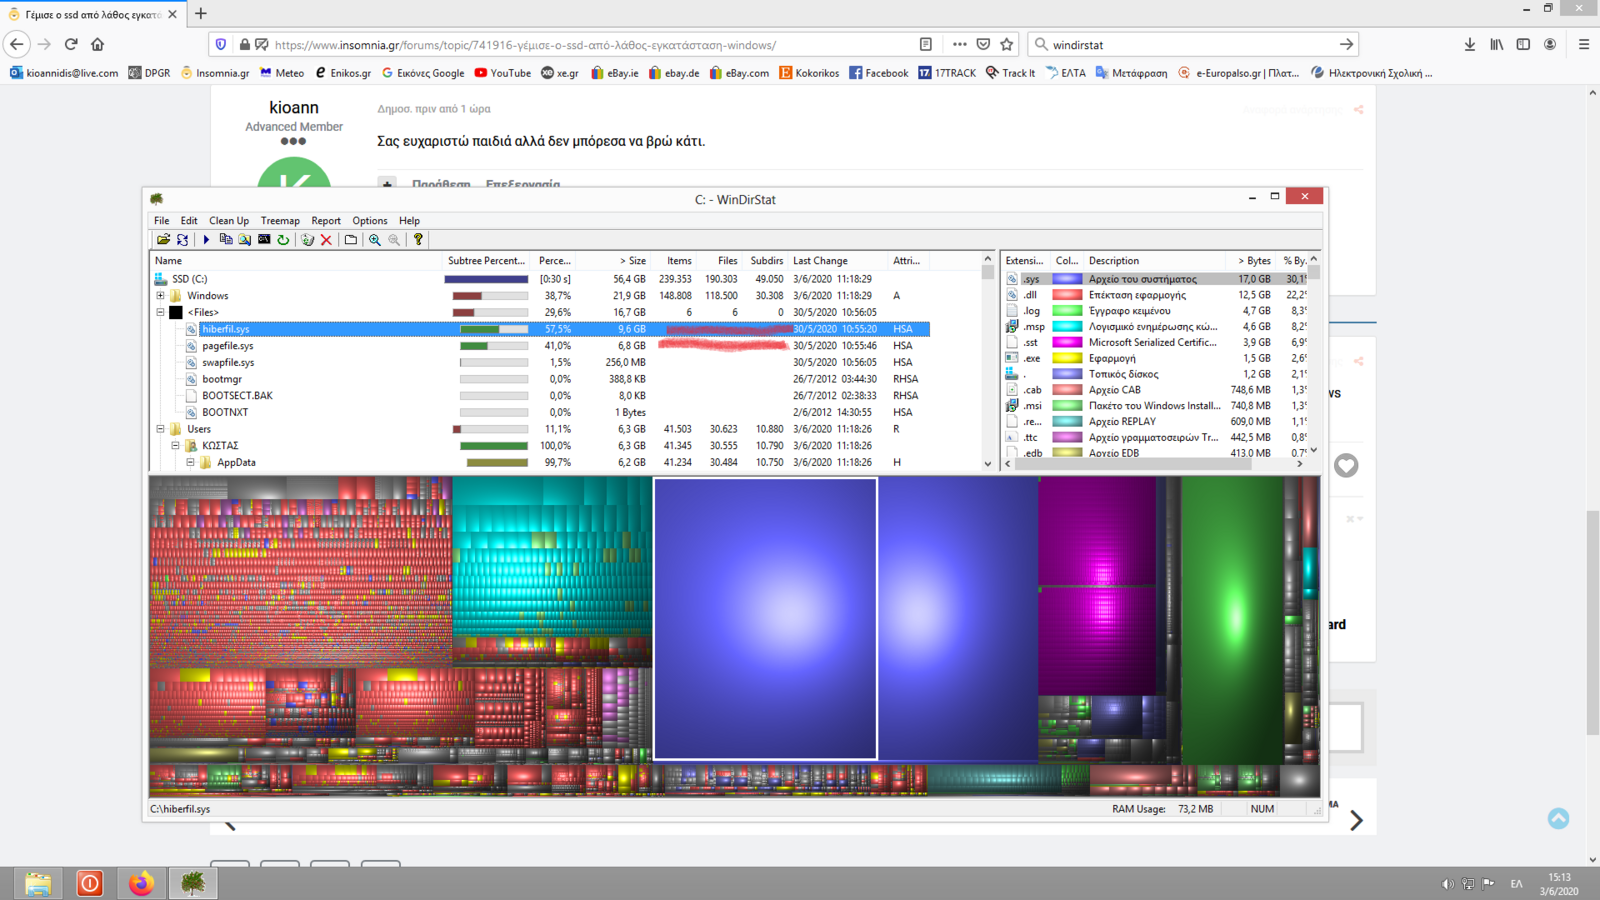1600x900 pixels.
Task: Click the red X delete icon
Action: tap(326, 240)
